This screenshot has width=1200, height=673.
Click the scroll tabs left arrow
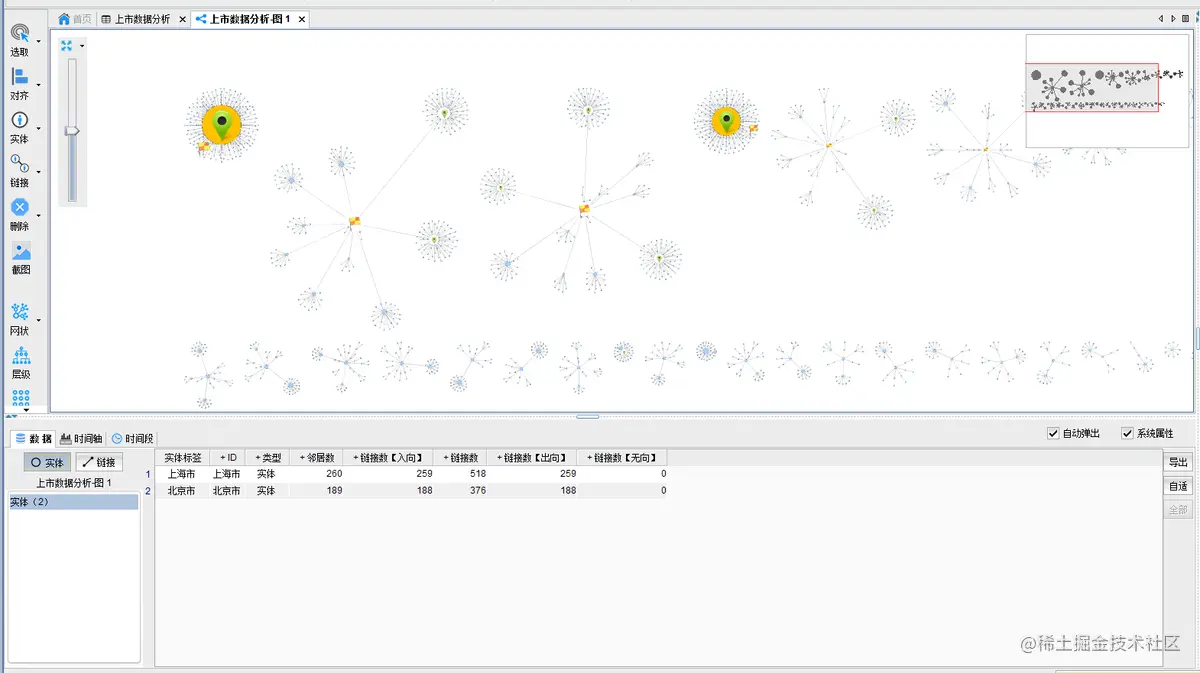pyautogui.click(x=1161, y=19)
